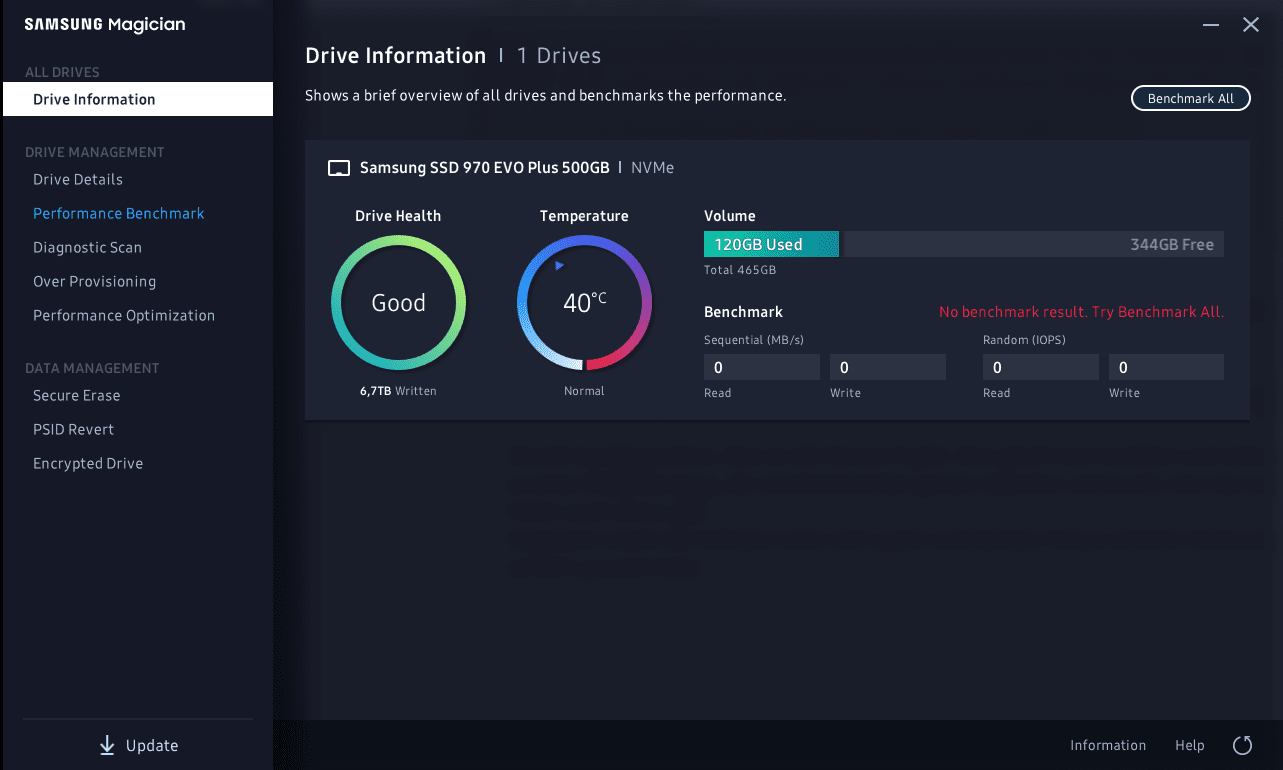Image resolution: width=1283 pixels, height=770 pixels.
Task: Open Help from the bottom bar
Action: pos(1190,745)
